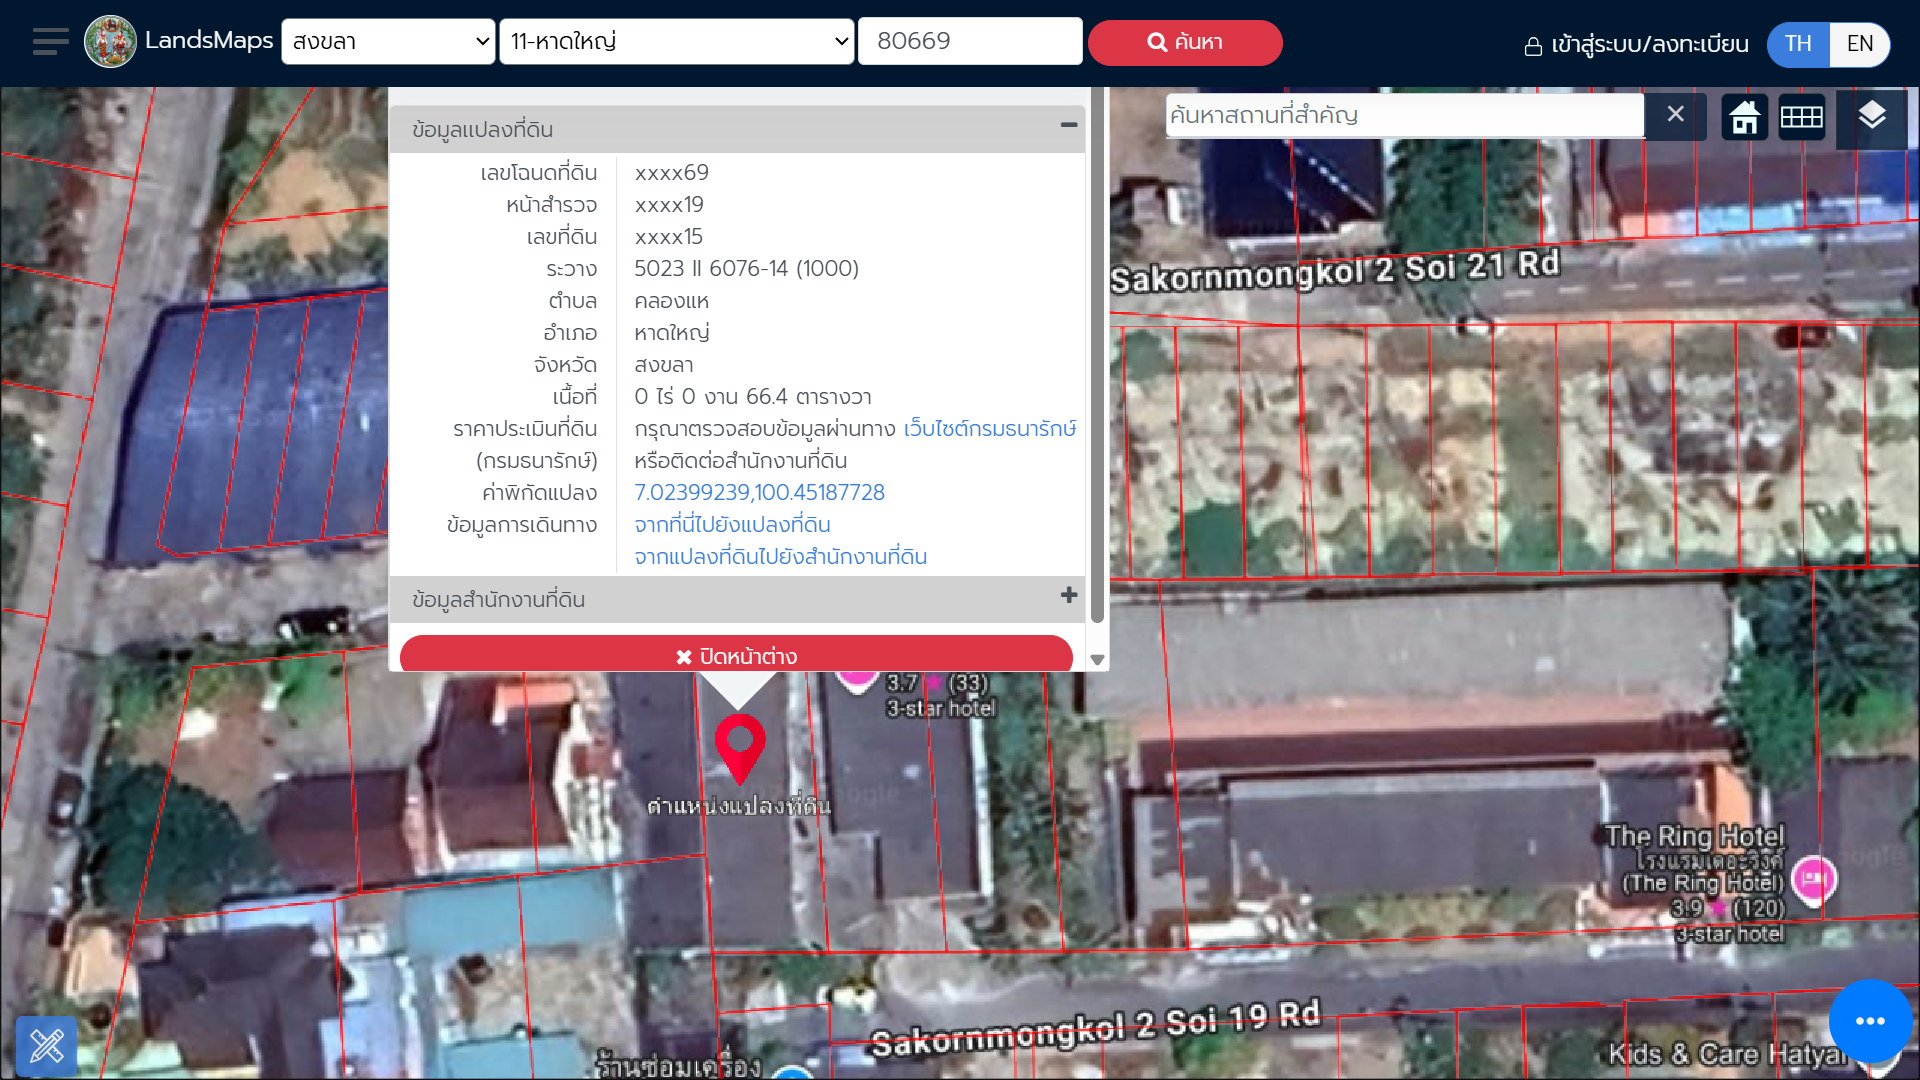Open the province dropdown showing สงขลา

coord(388,41)
